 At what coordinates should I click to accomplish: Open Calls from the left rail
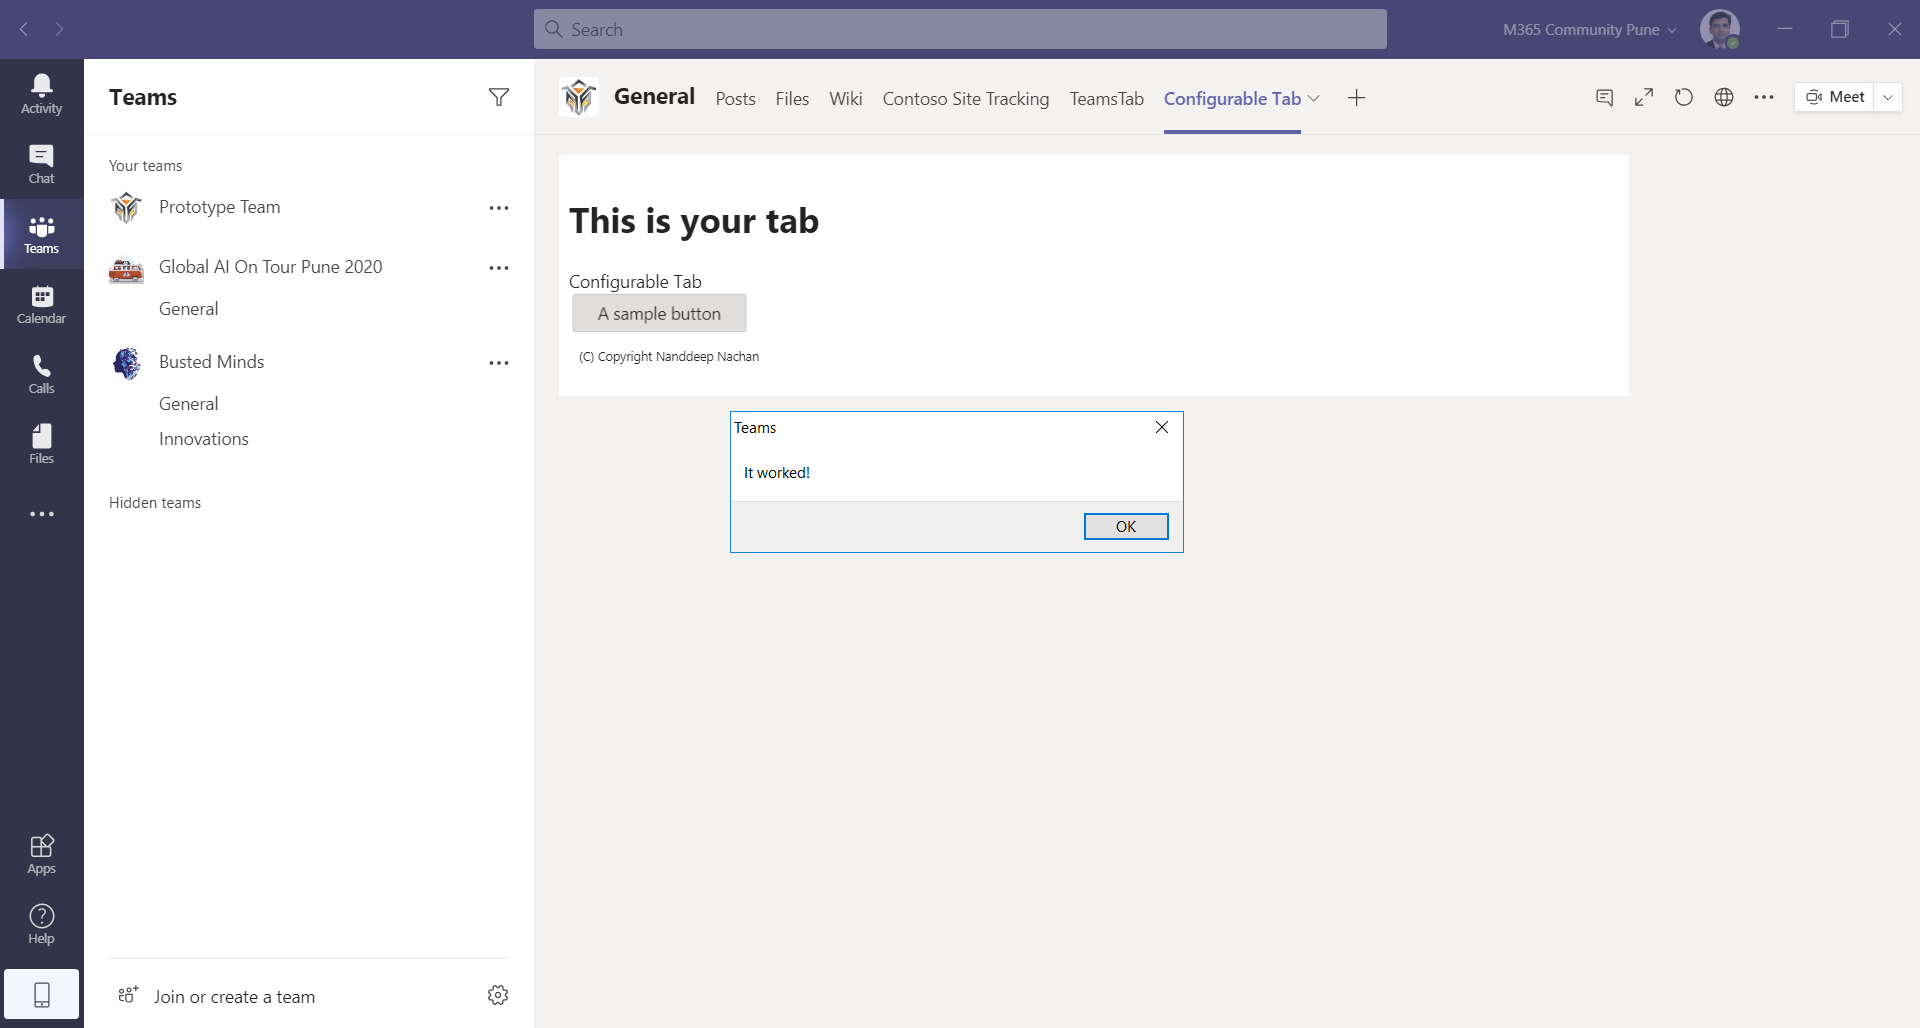point(41,374)
